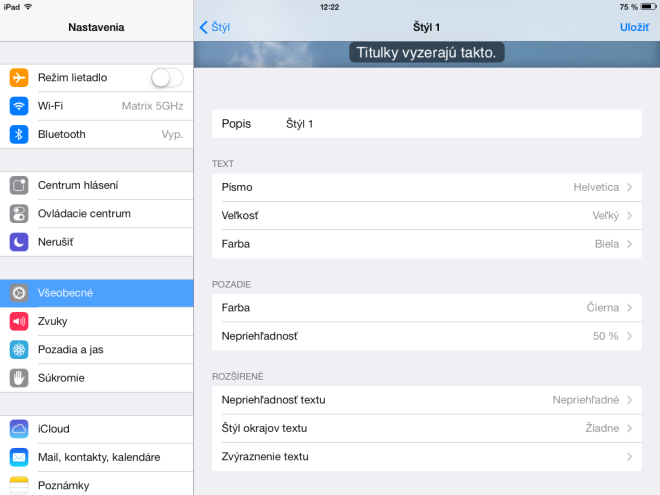Tap the Vyp. Bluetooth status value
The width and height of the screenshot is (660, 495).
tap(173, 135)
